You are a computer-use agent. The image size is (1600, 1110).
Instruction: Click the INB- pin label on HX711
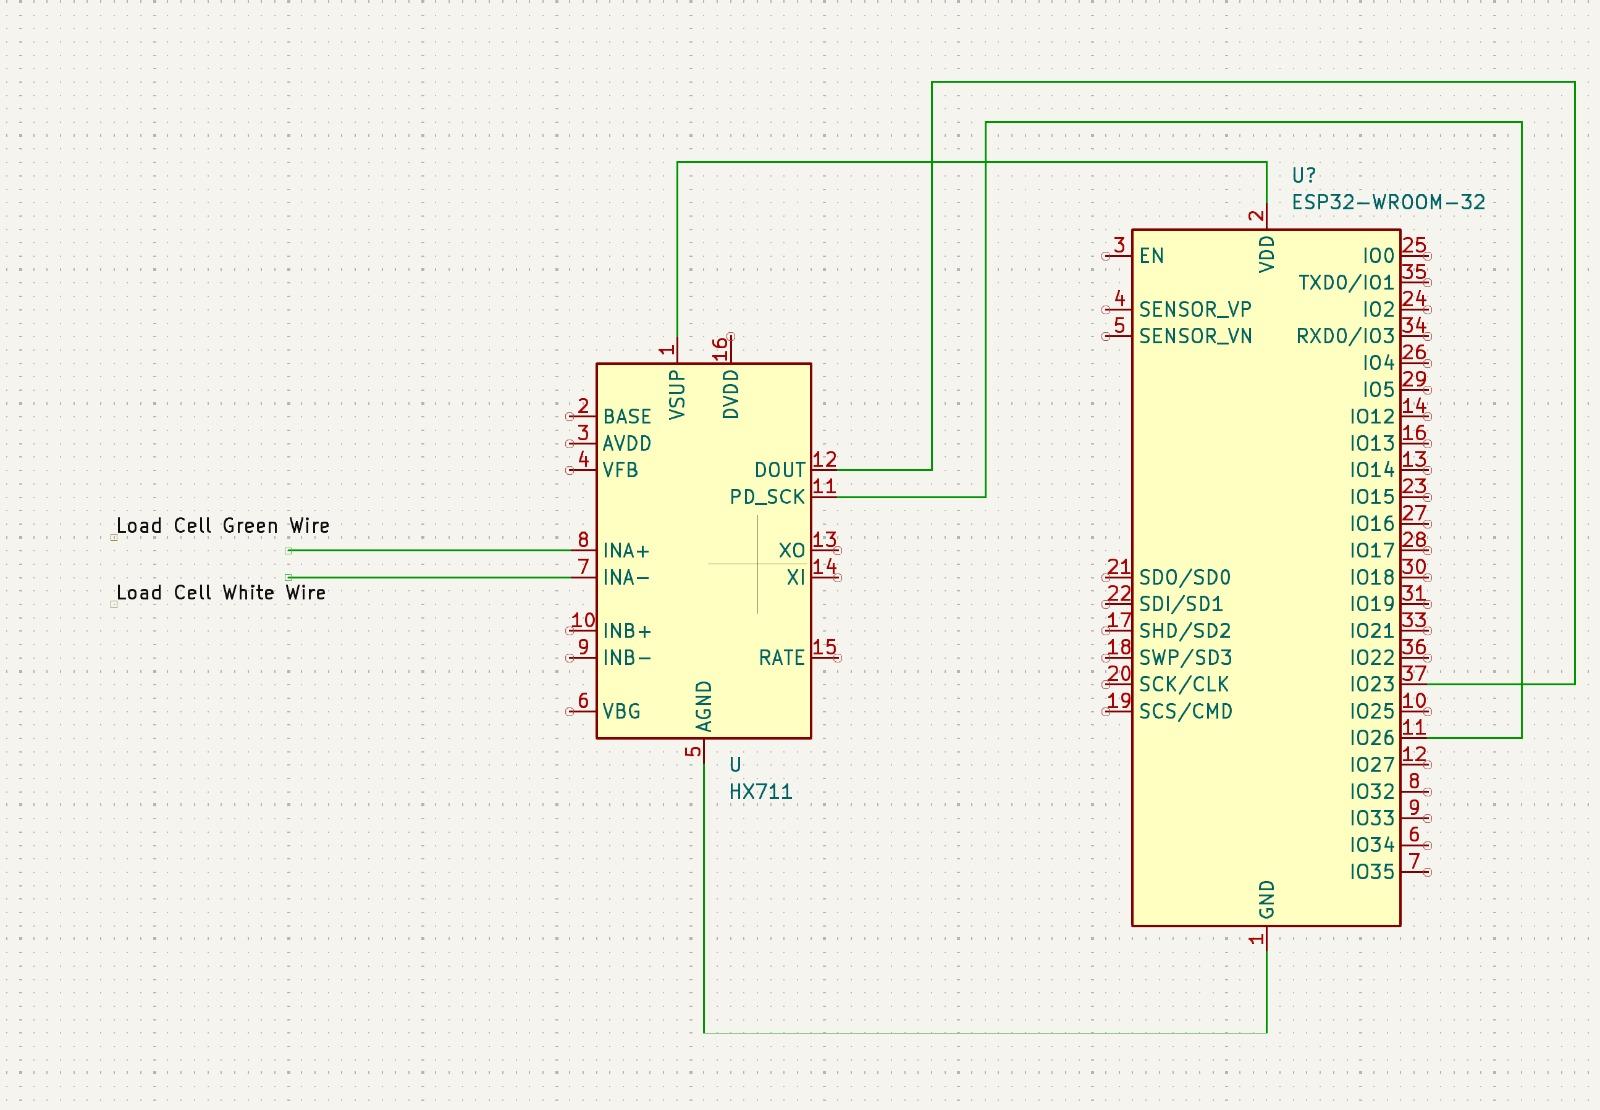pos(627,658)
